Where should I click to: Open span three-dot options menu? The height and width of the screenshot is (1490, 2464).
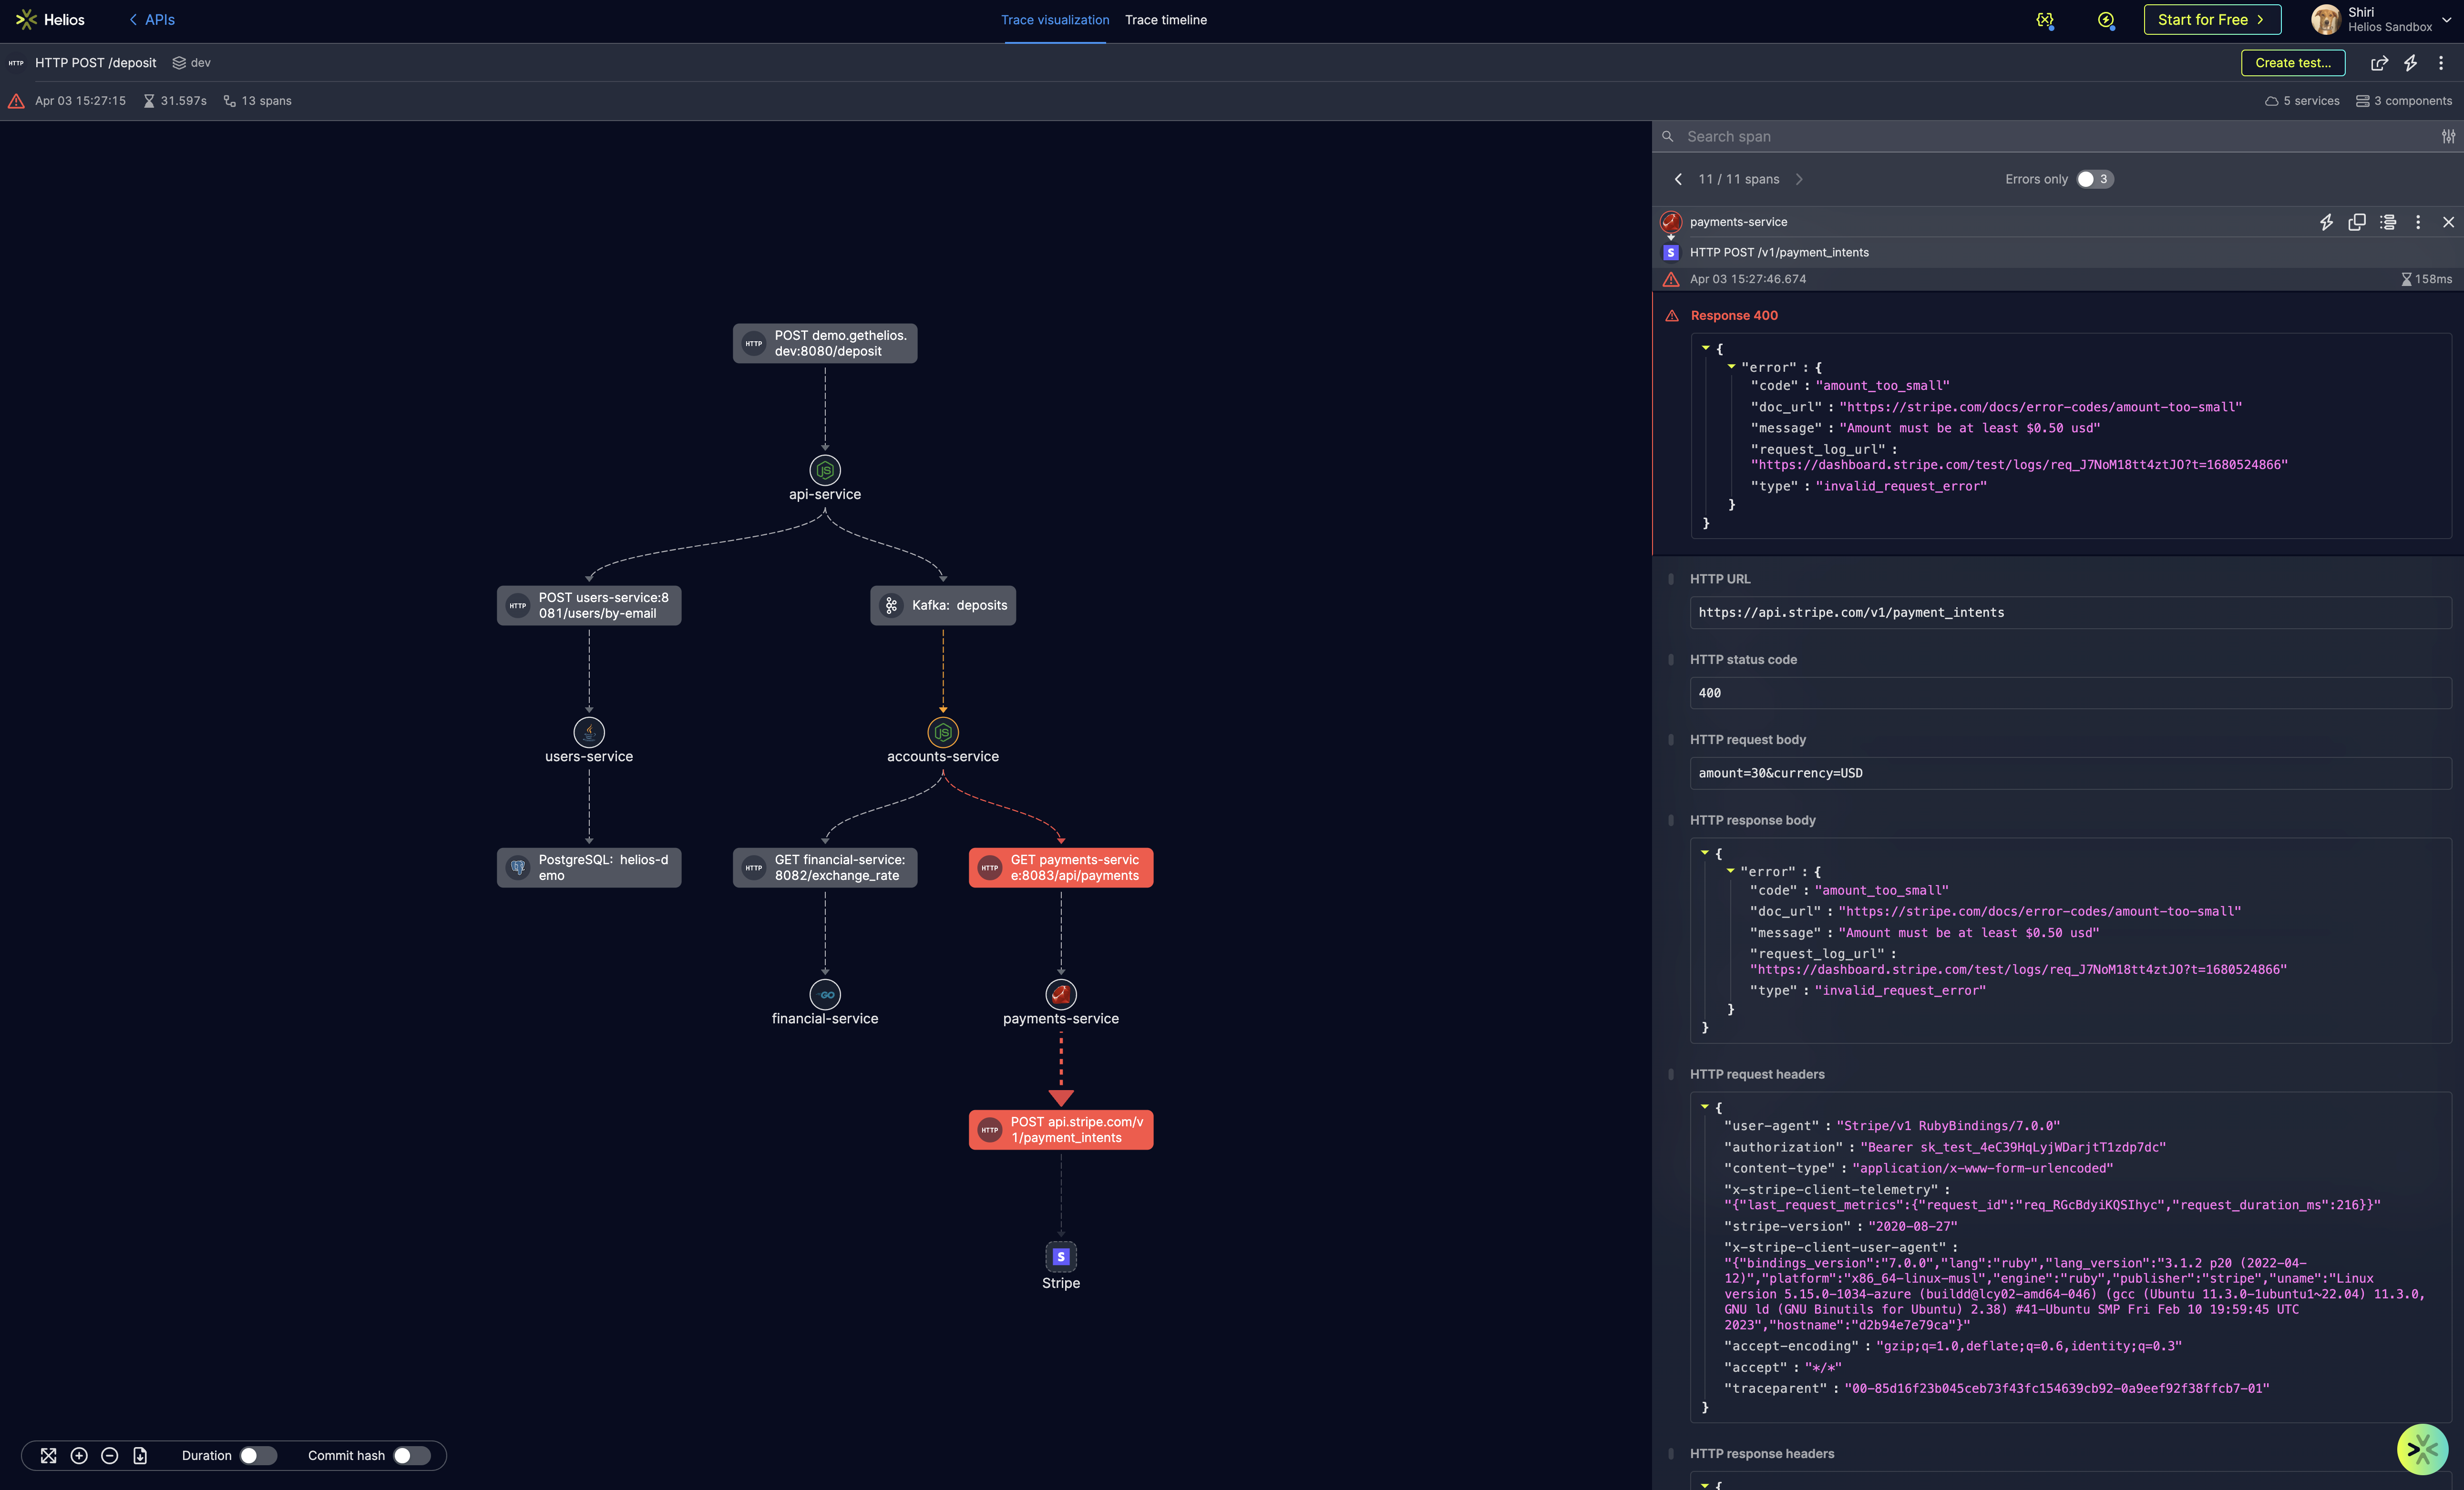(x=2418, y=222)
